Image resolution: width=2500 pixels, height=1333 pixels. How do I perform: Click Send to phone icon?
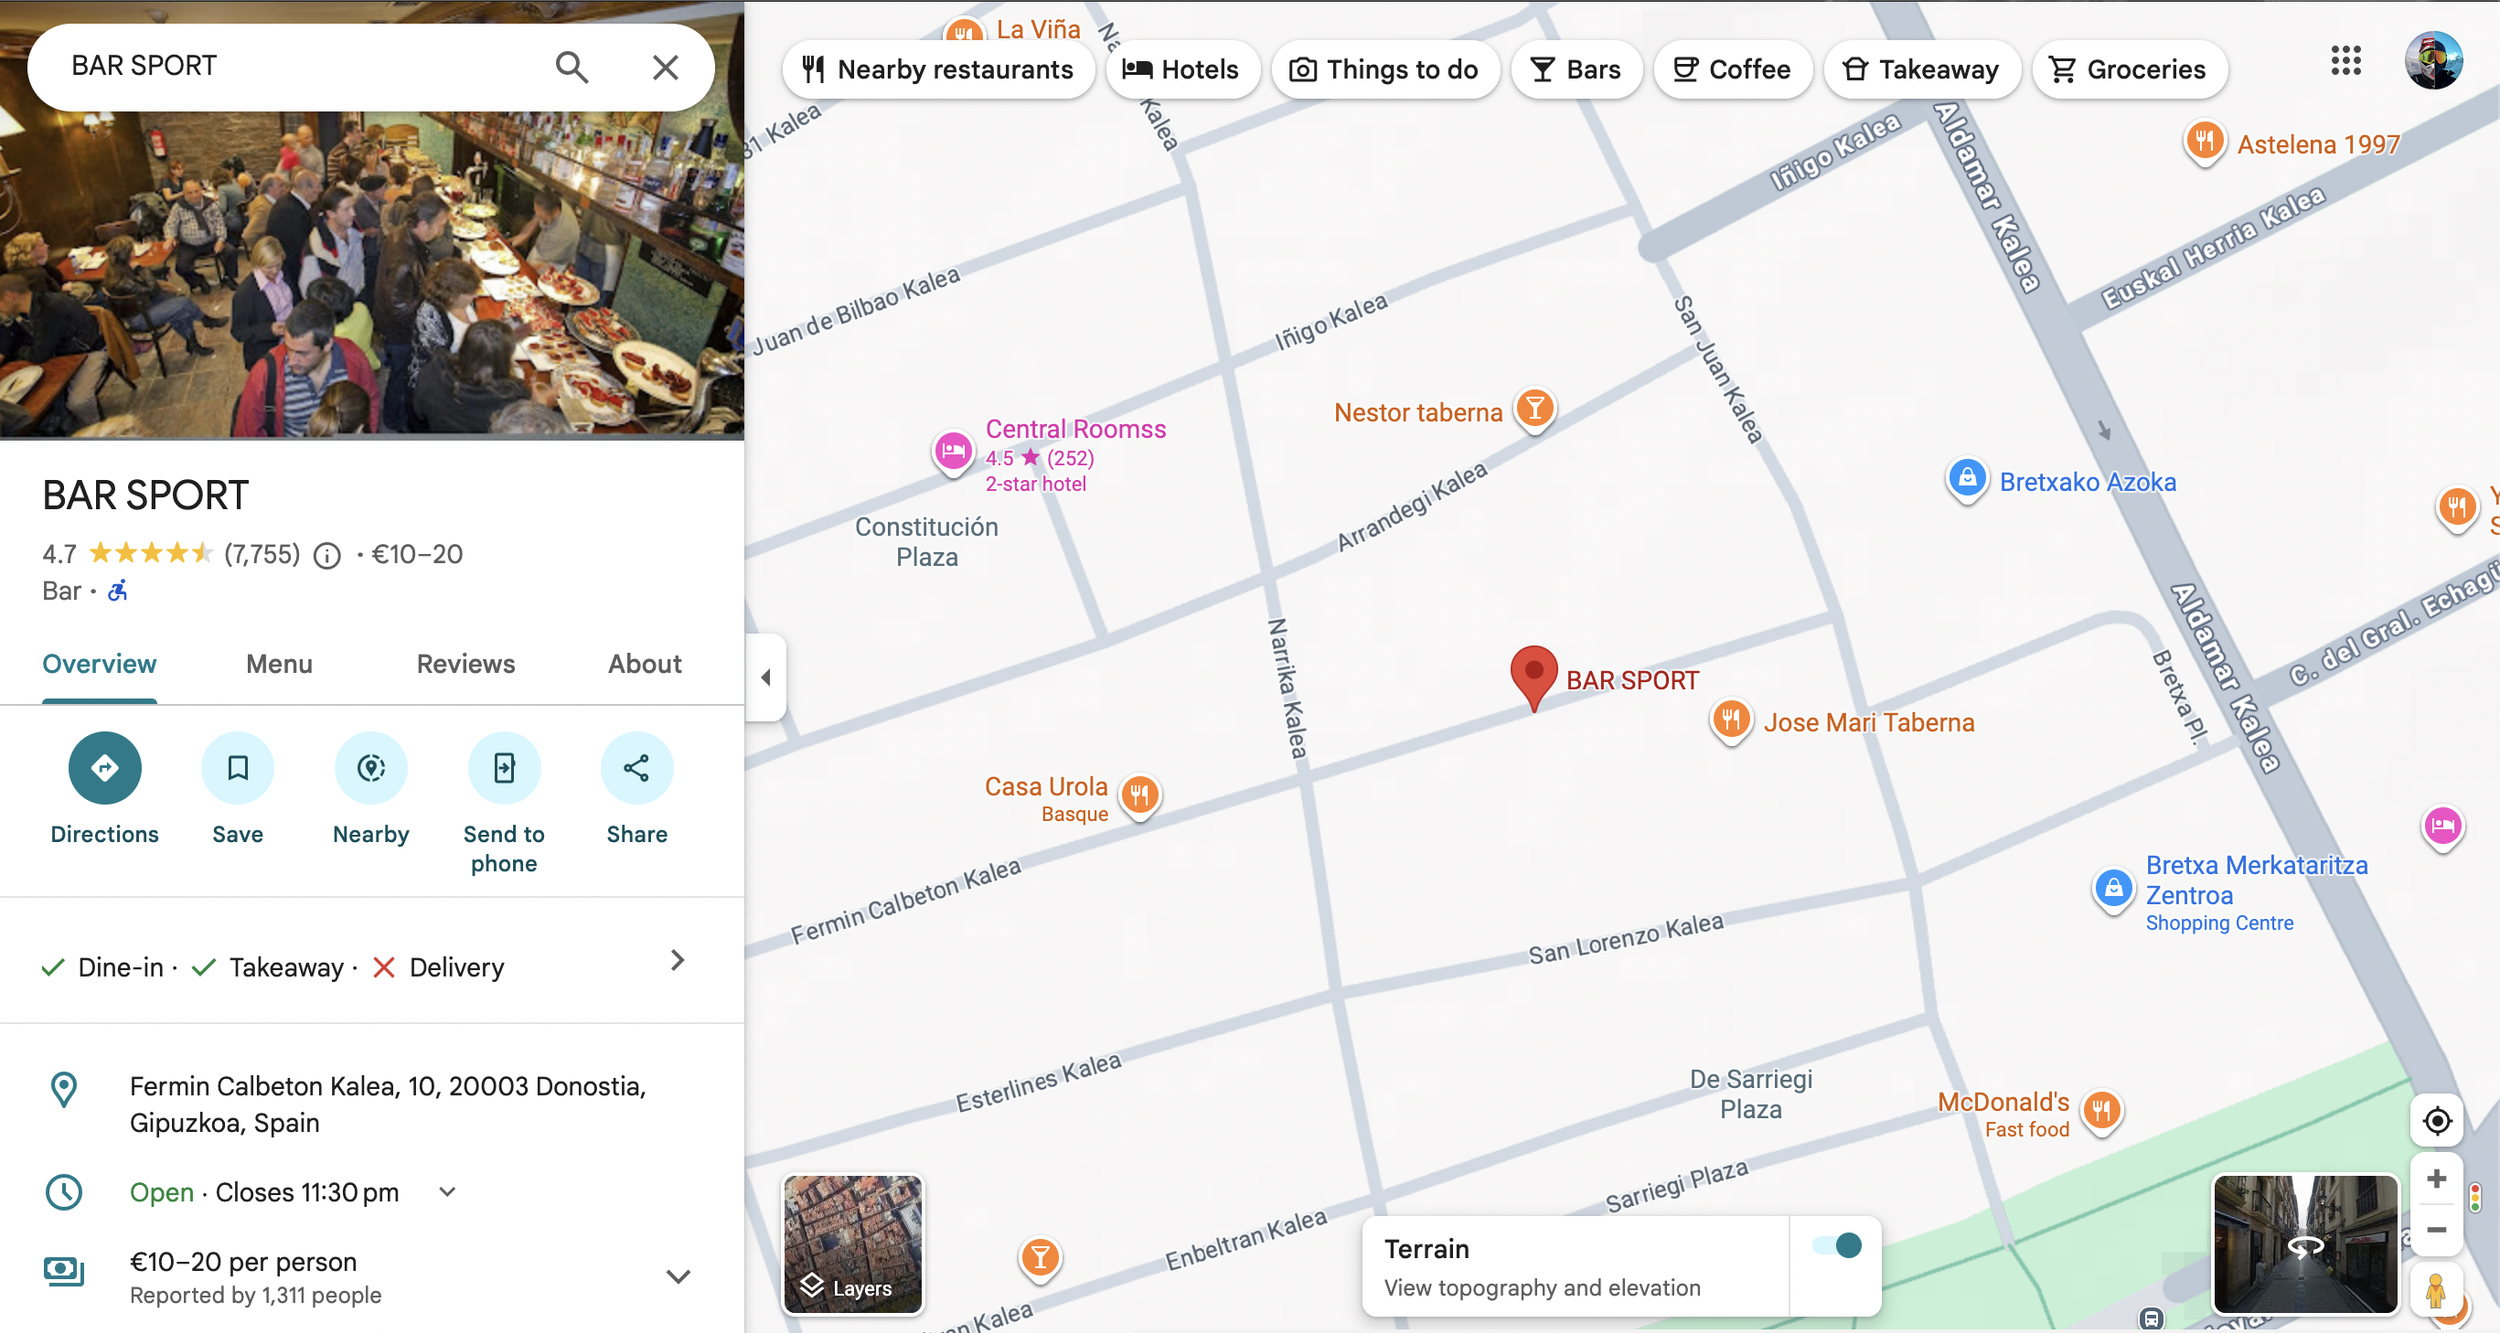pyautogui.click(x=504, y=768)
